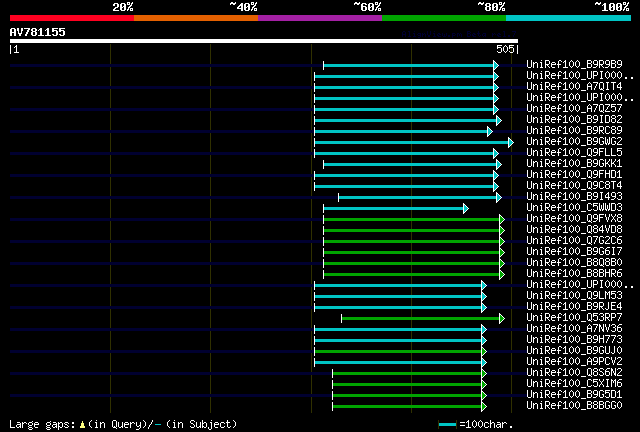This screenshot has width=640, height=432.
Task: Select the UniRef100_Q7G2C6 label
Action: click(x=574, y=240)
